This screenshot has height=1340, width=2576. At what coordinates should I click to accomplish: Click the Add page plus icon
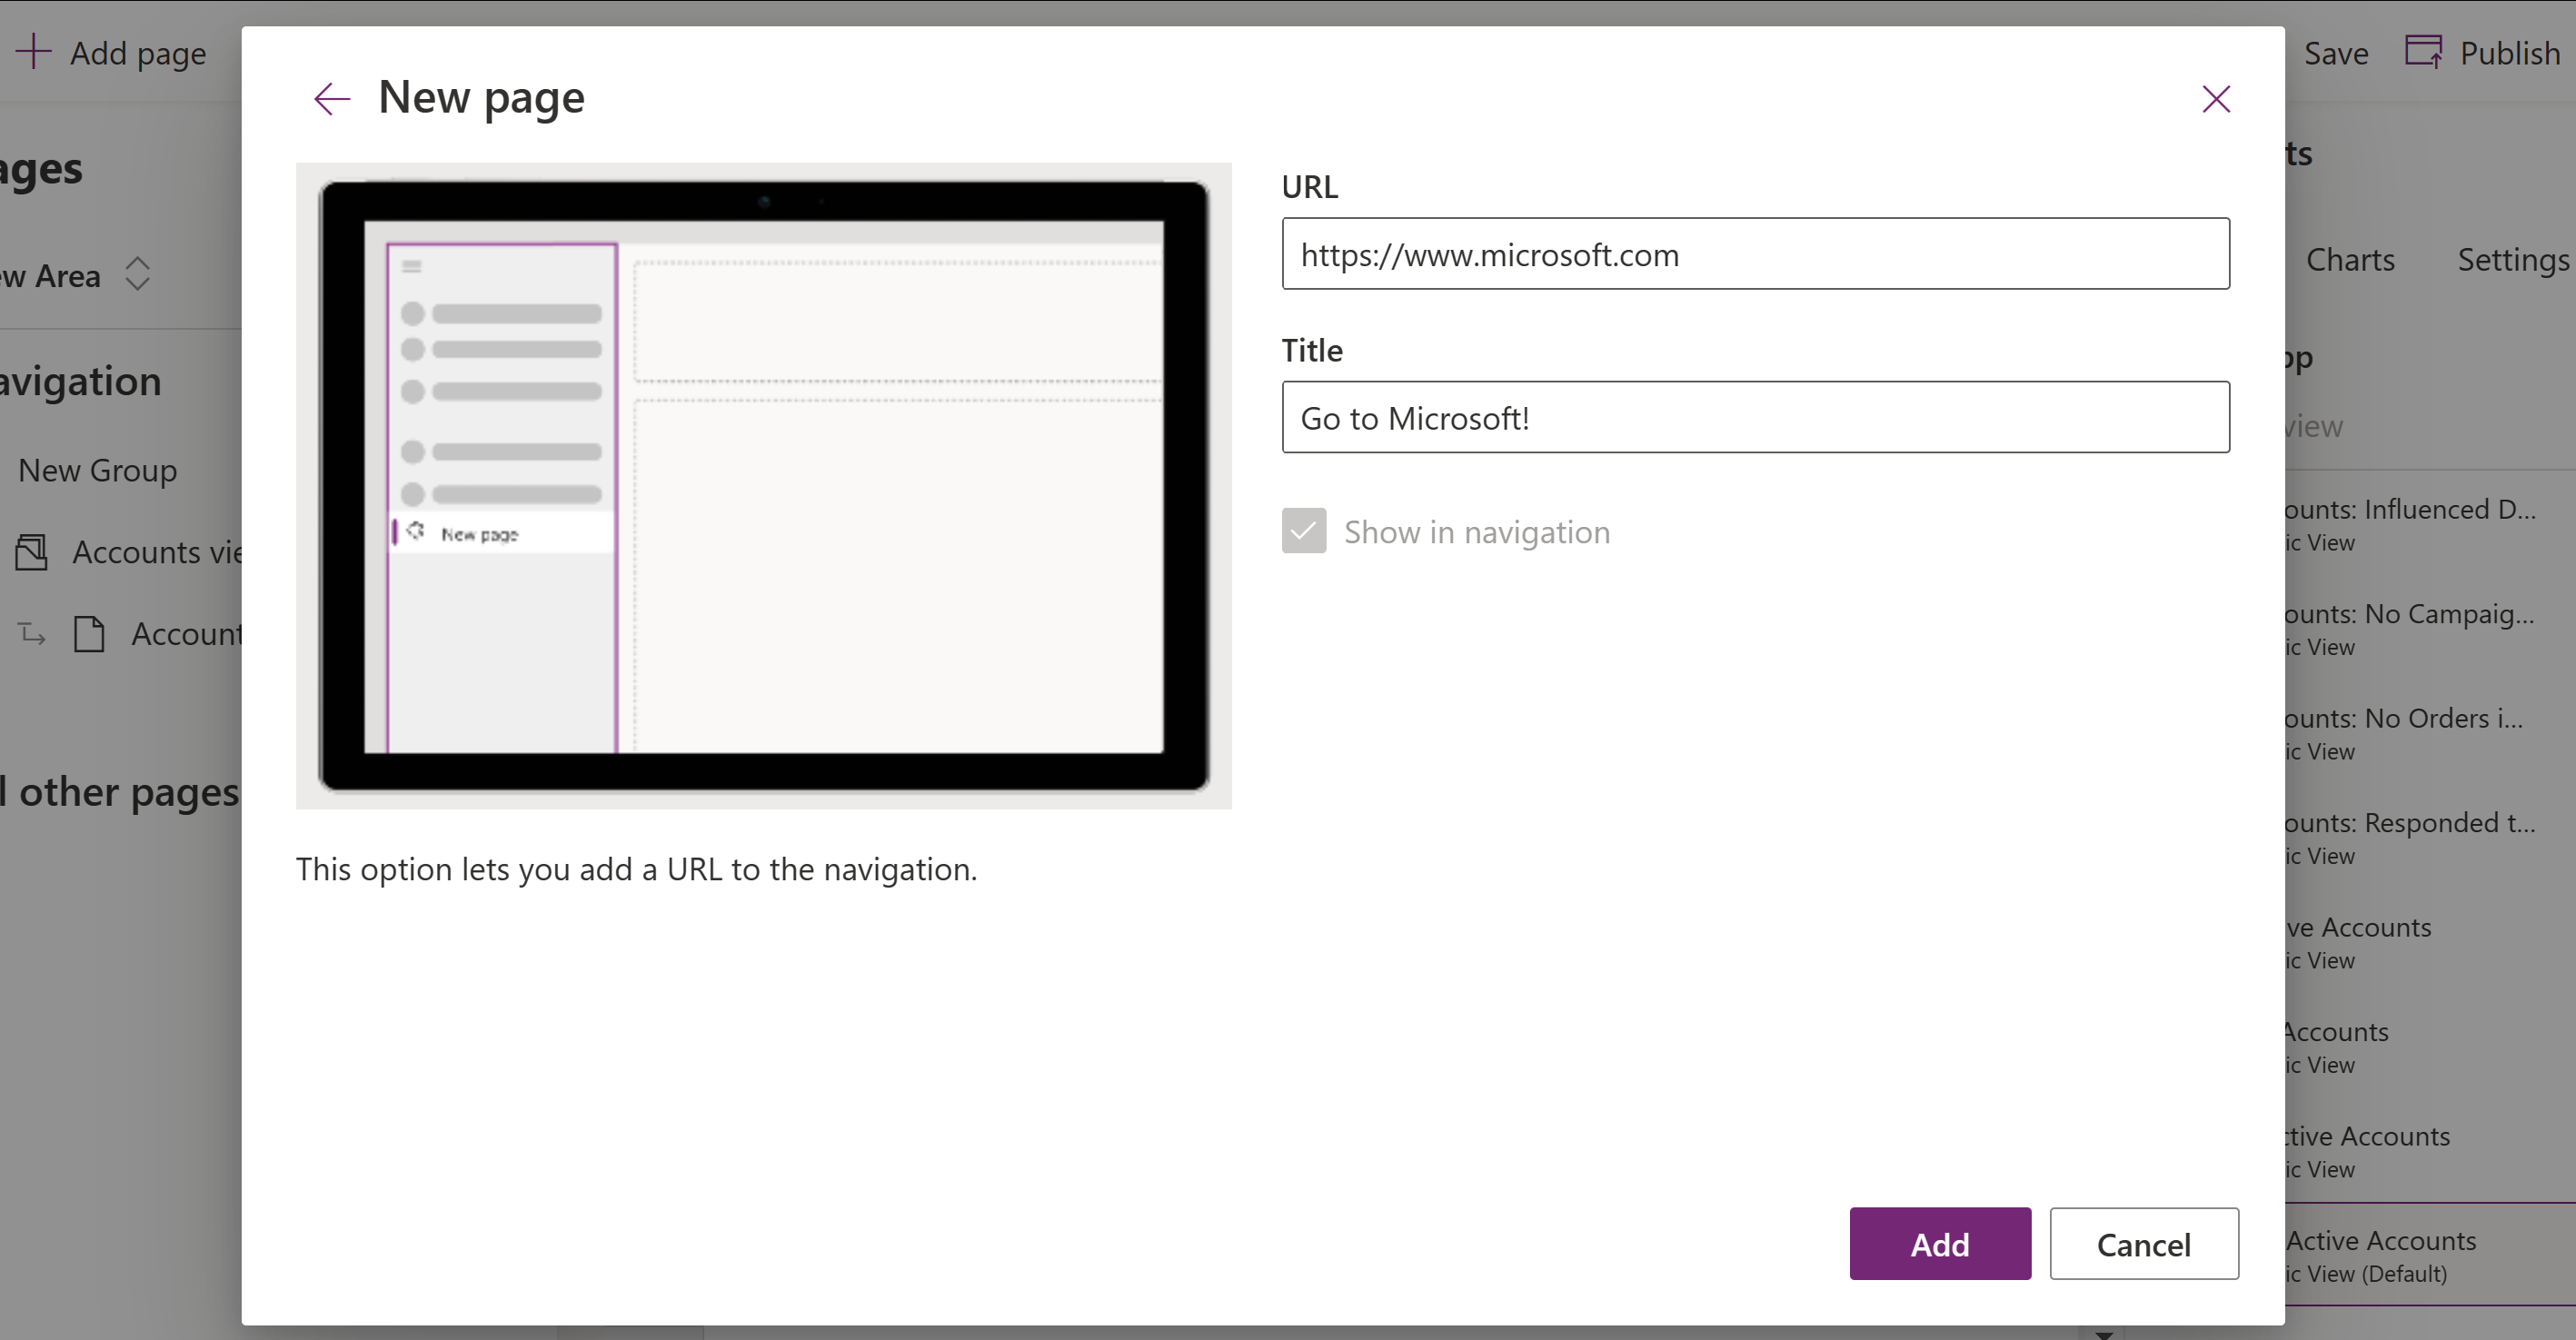33,51
